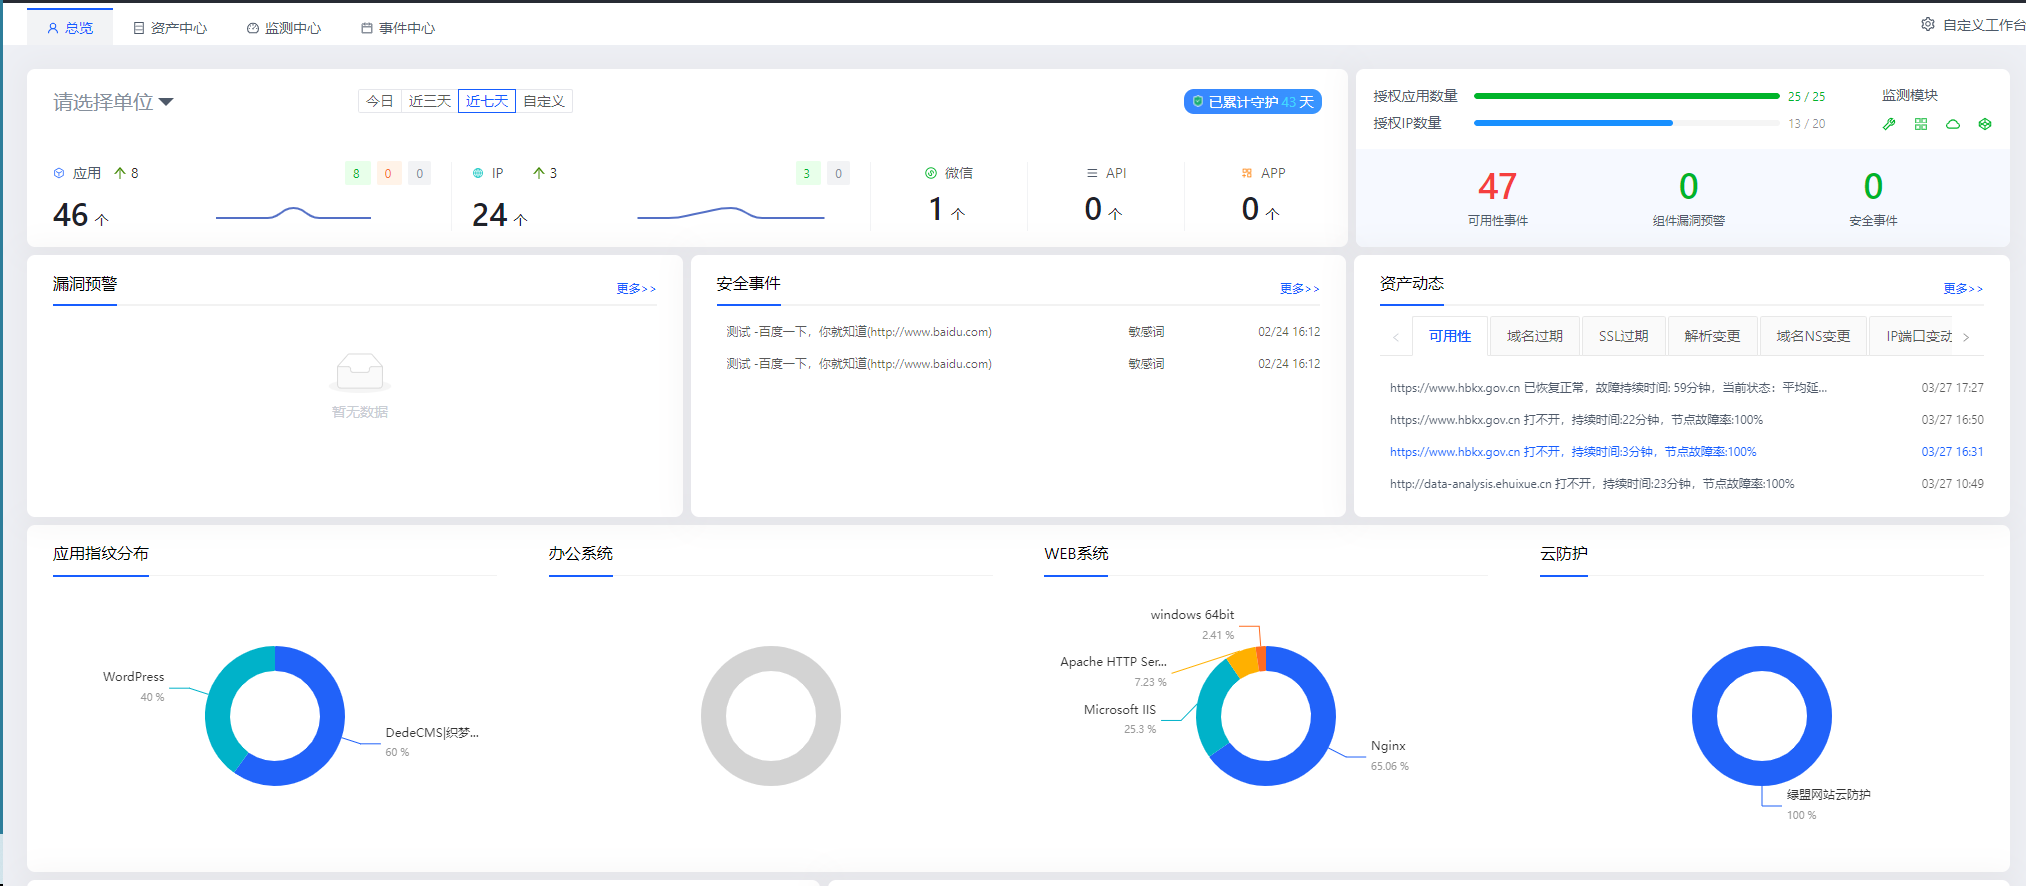Select the 今日 time range
The height and width of the screenshot is (886, 2026).
point(380,101)
